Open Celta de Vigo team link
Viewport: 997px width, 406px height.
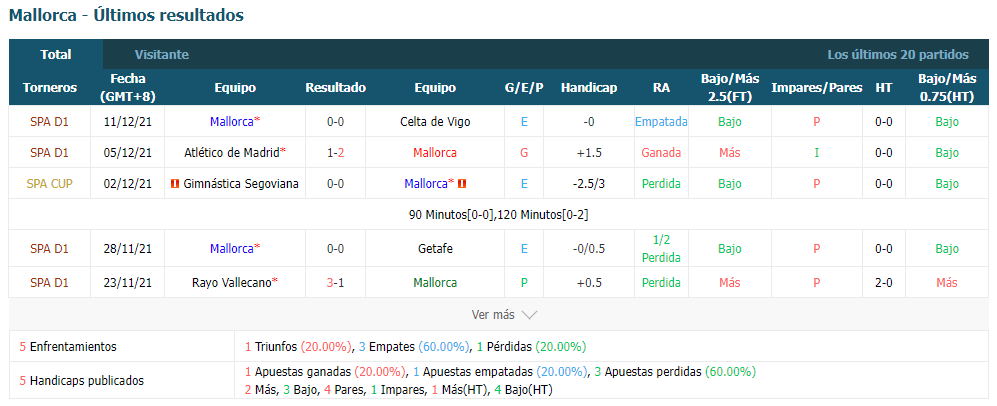(x=435, y=121)
